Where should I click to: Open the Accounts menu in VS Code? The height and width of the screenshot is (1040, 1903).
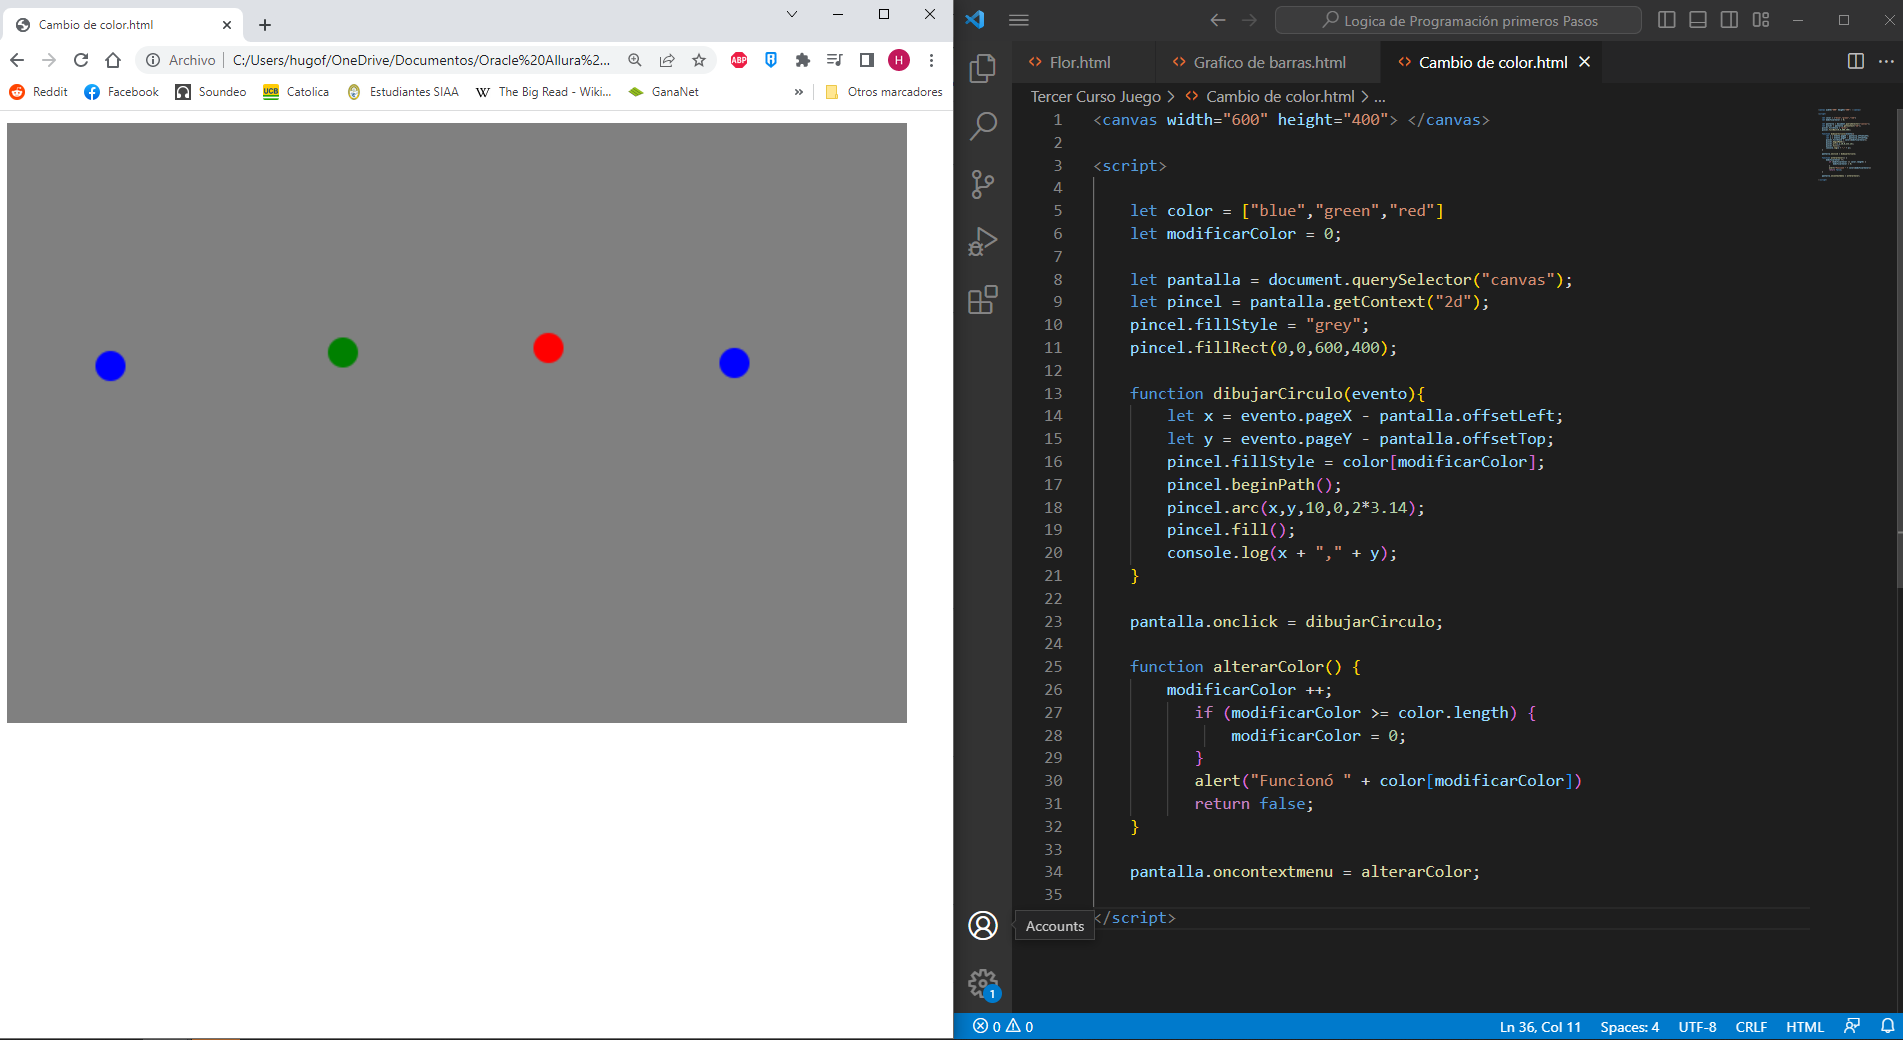pyautogui.click(x=983, y=926)
